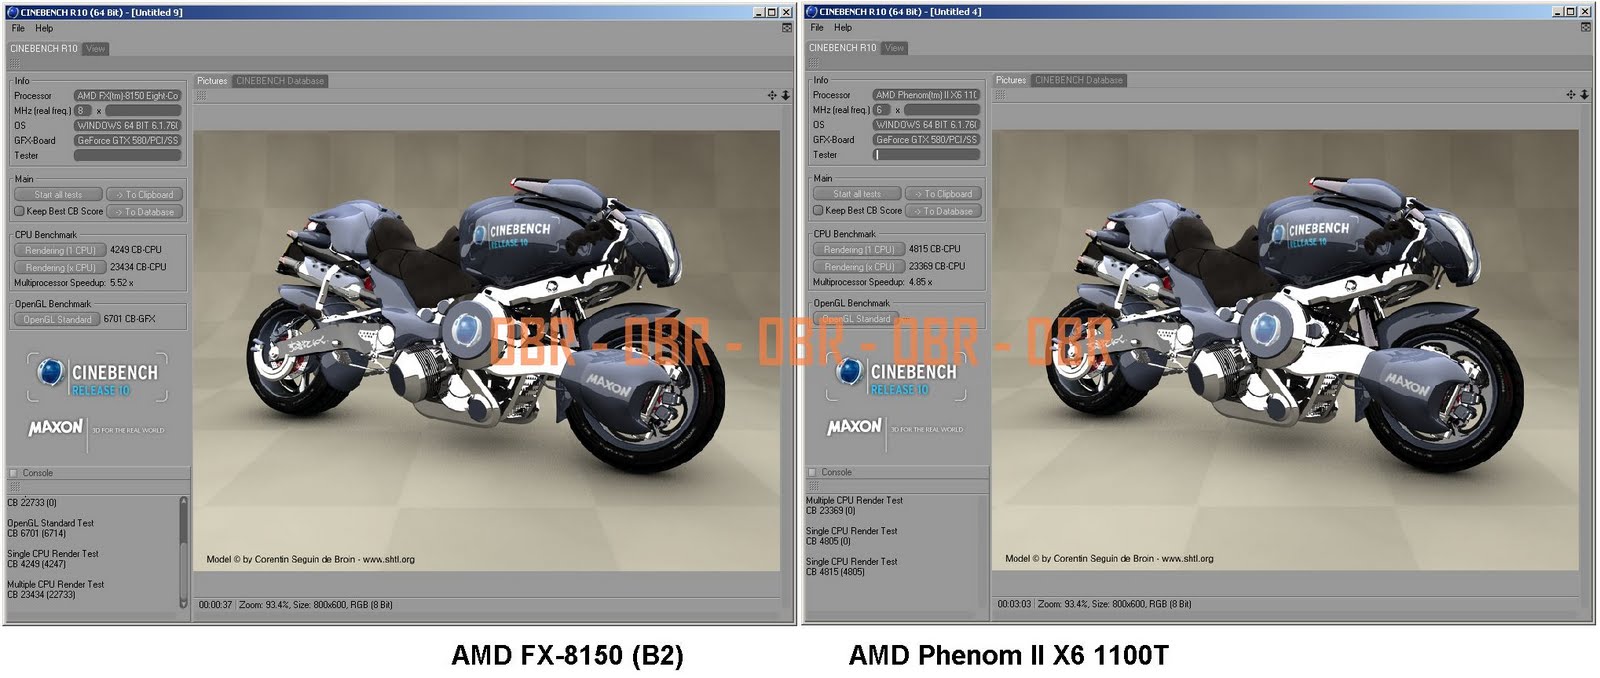Click status text 00:00:37 Zoom 93.4%
Viewport: 1600px width, 678px height.
(296, 605)
